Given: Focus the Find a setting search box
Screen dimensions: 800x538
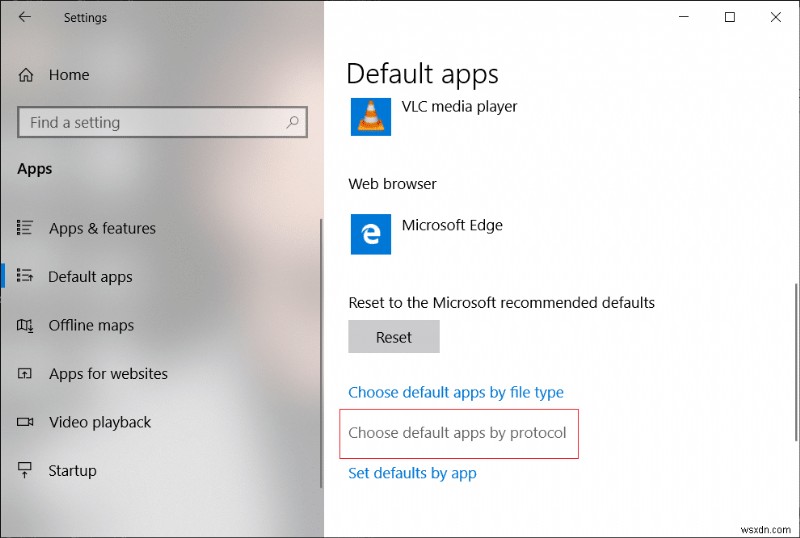Looking at the screenshot, I should pyautogui.click(x=162, y=122).
